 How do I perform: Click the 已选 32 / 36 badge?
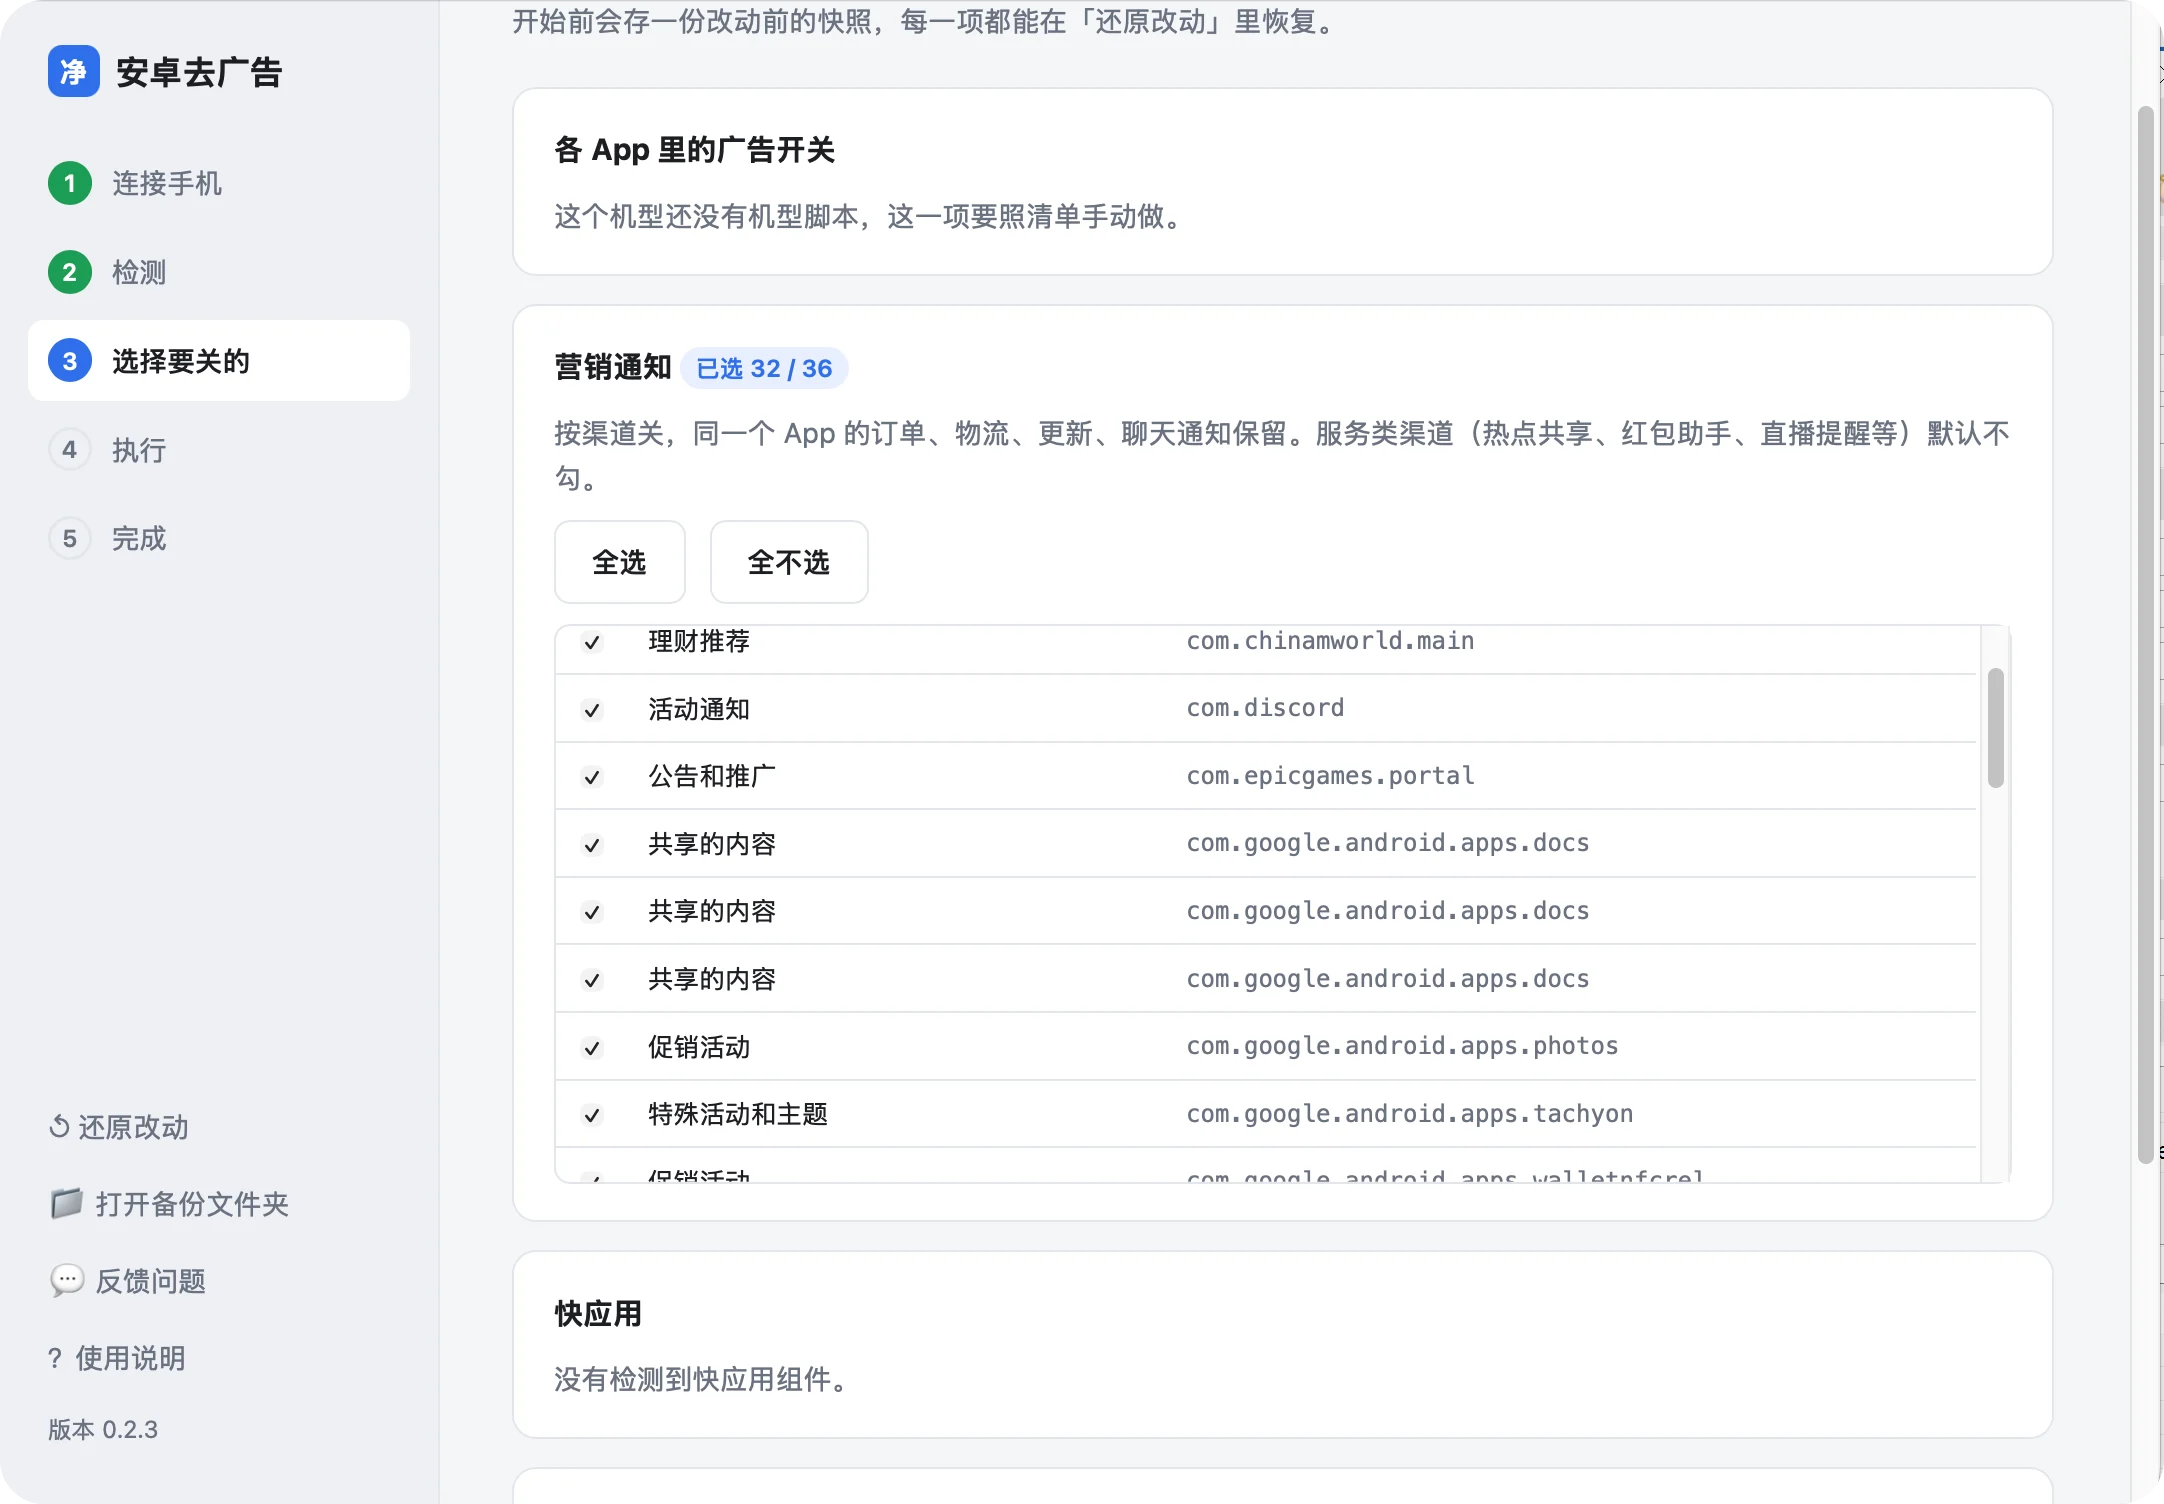point(764,368)
